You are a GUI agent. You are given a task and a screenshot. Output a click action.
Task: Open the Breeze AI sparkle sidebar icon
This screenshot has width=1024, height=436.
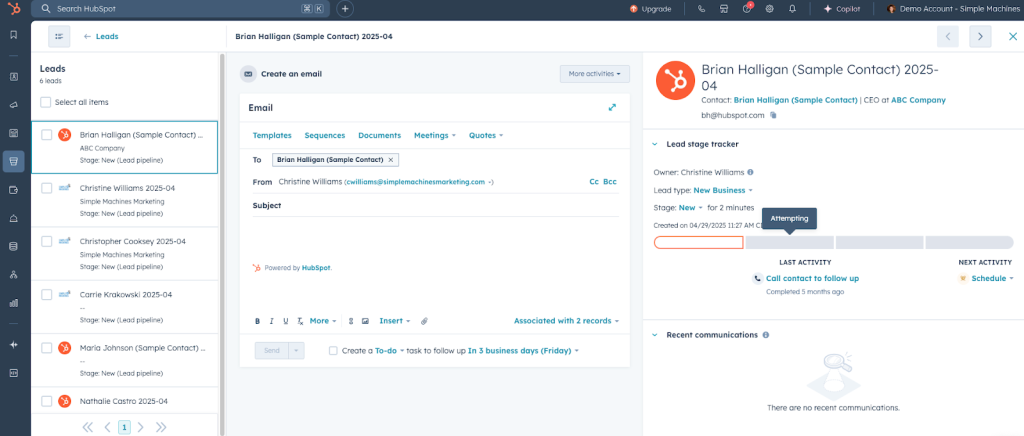[13, 345]
